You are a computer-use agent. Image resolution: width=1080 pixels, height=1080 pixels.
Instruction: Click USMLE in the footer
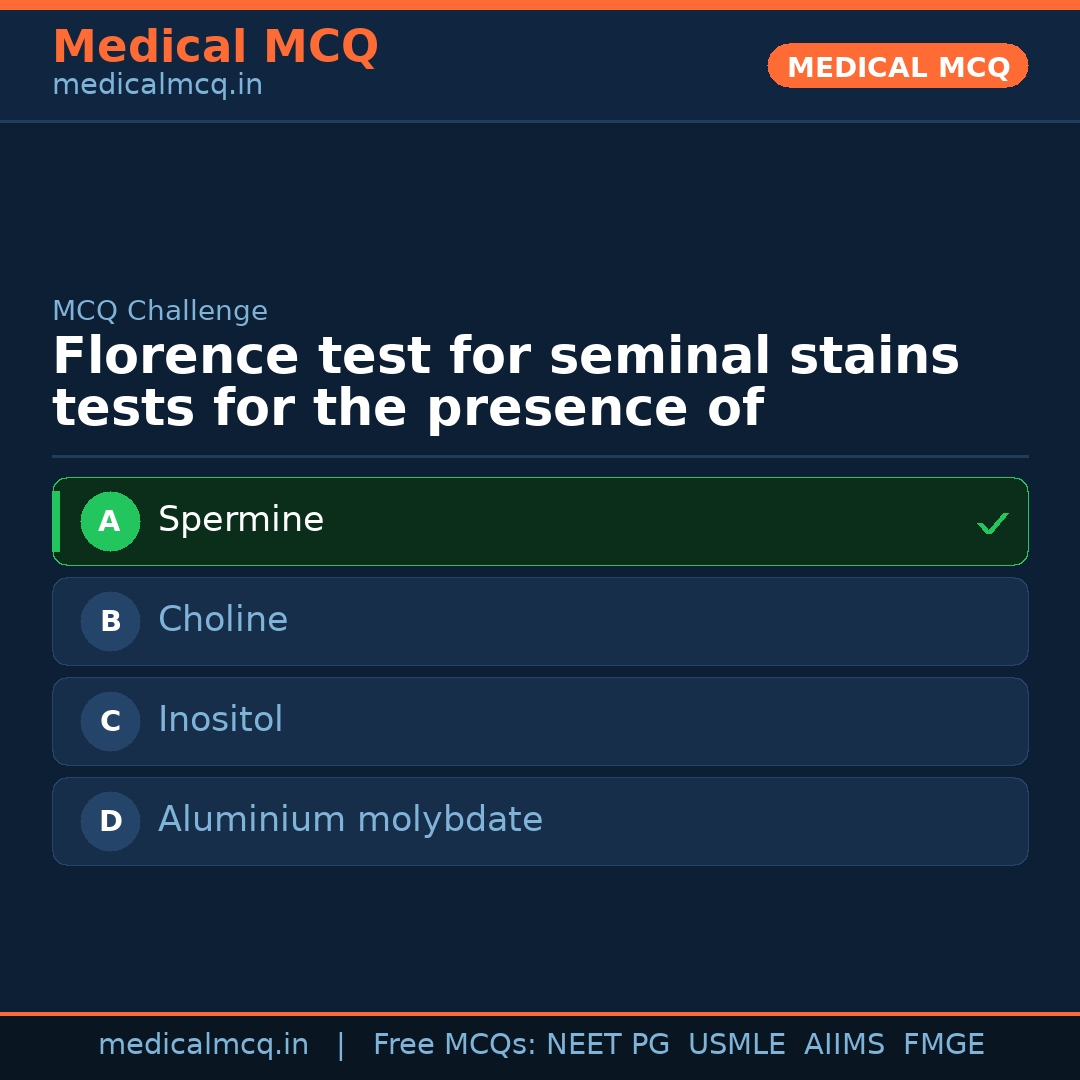coord(736,1045)
